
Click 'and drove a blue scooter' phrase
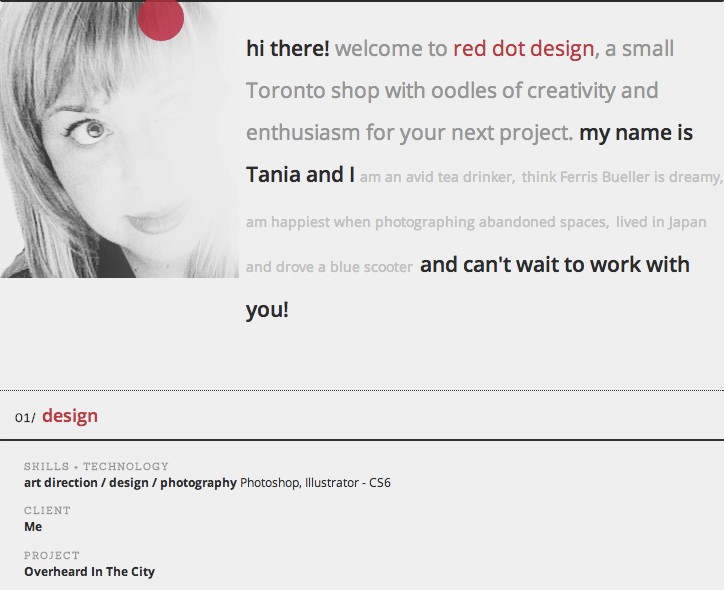pyautogui.click(x=329, y=267)
